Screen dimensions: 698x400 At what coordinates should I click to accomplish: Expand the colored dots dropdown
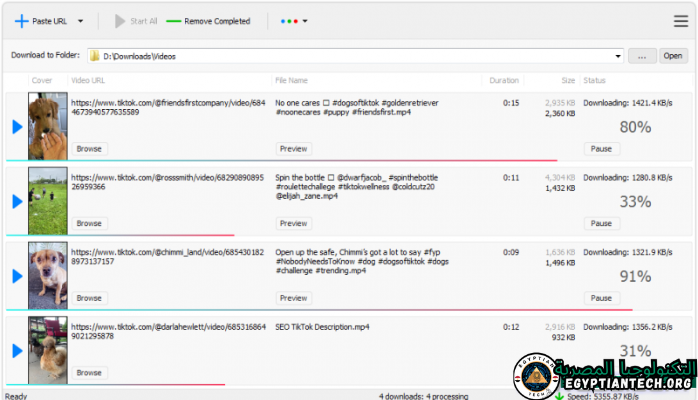294,20
